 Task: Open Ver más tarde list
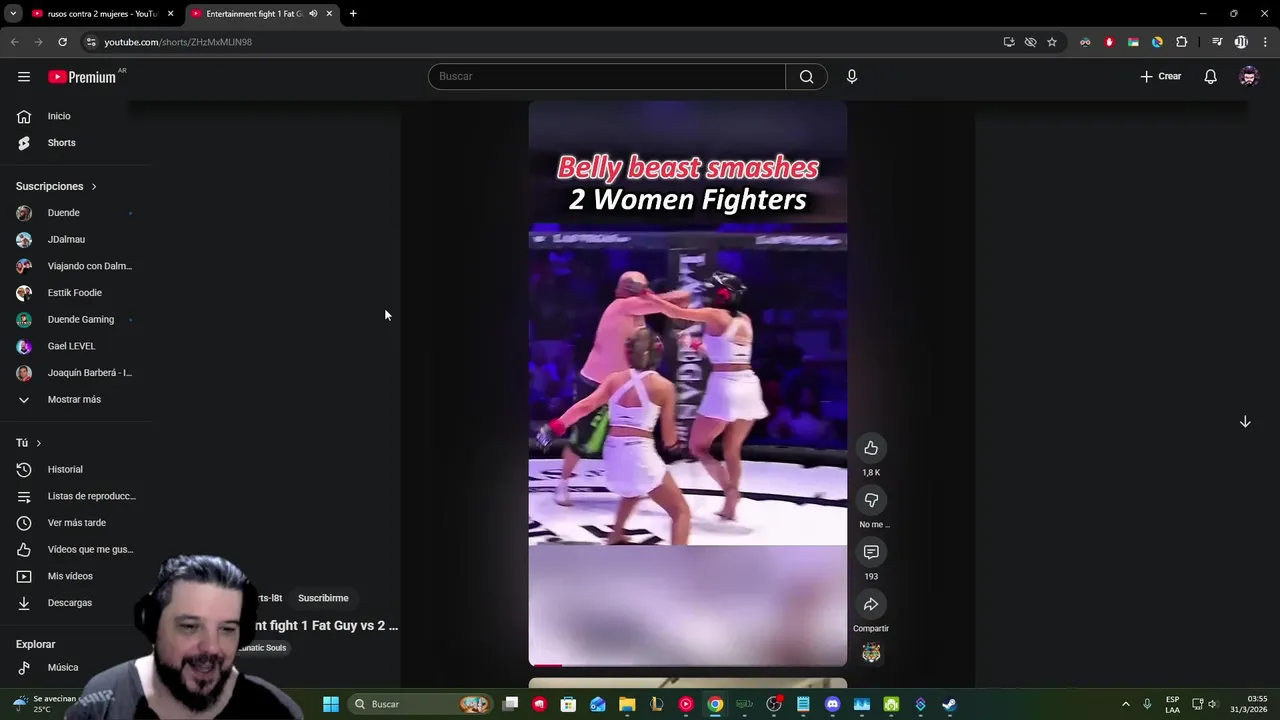point(76,523)
